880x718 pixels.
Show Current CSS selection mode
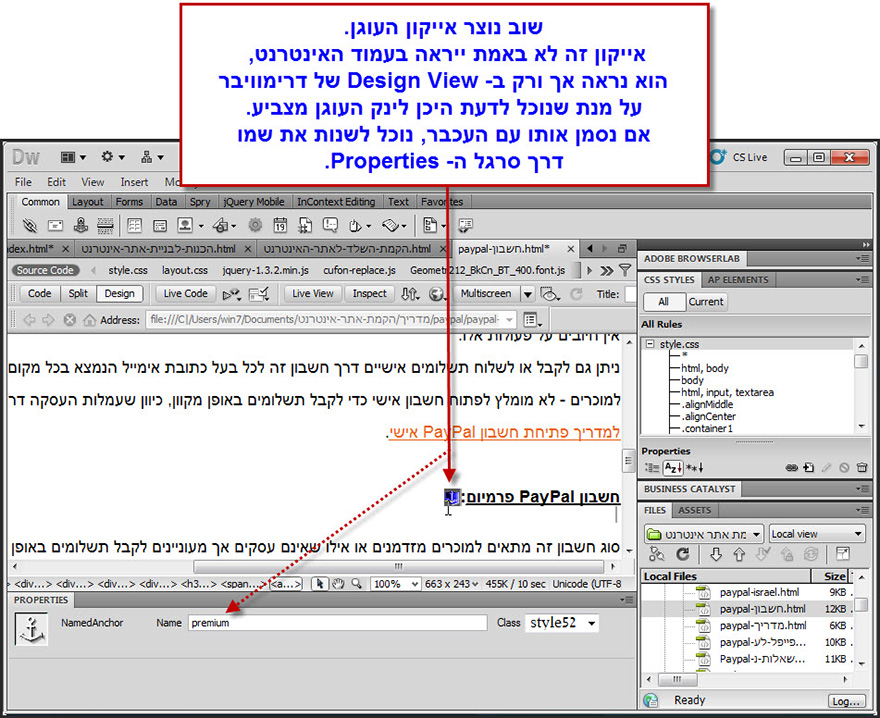pos(706,302)
